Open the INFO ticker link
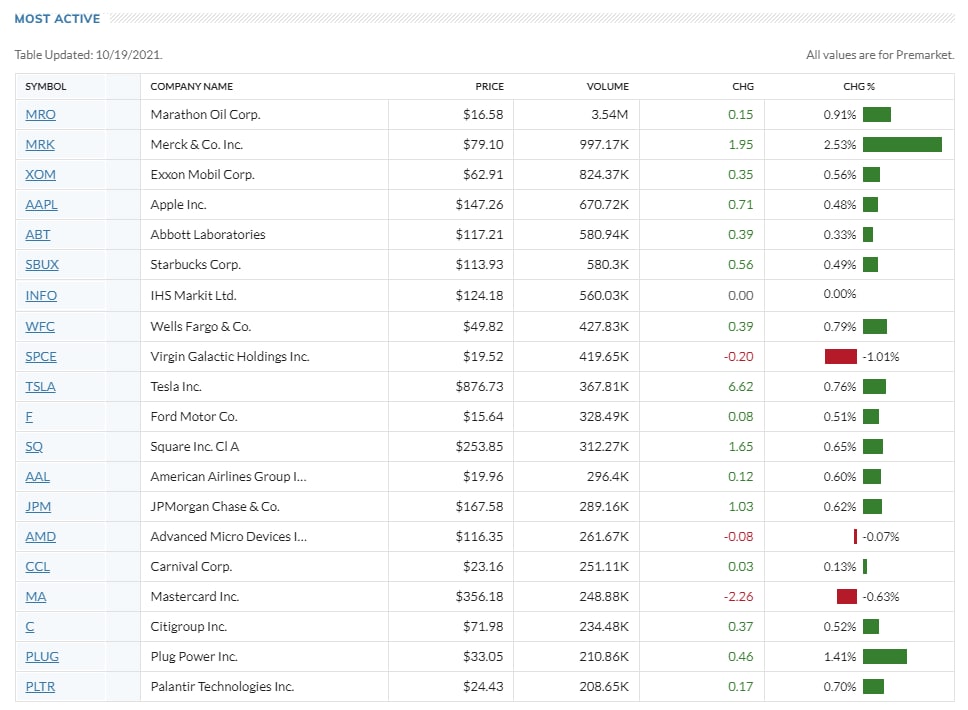 41,296
